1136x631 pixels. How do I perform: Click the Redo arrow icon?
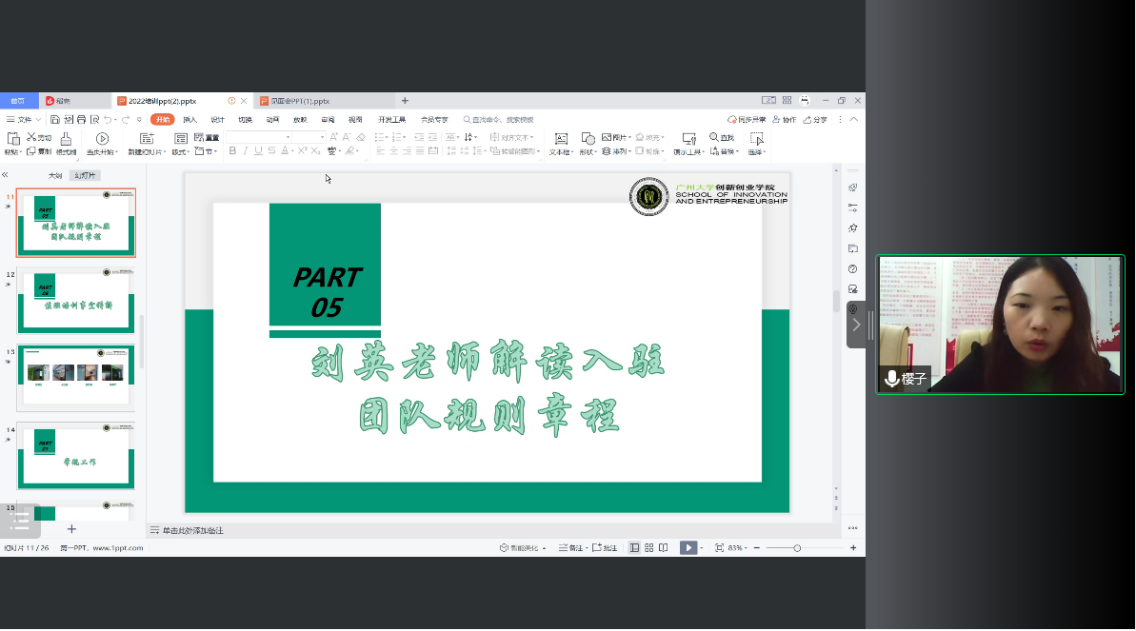coord(125,120)
